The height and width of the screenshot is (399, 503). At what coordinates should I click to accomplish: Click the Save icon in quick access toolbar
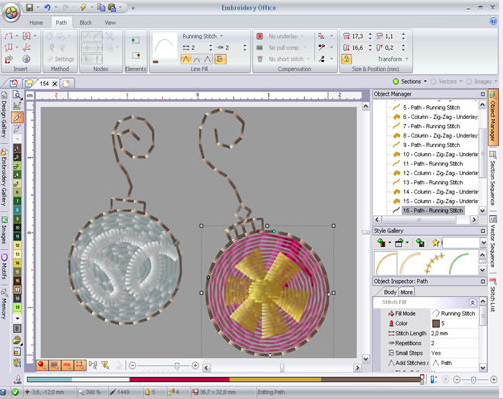30,7
